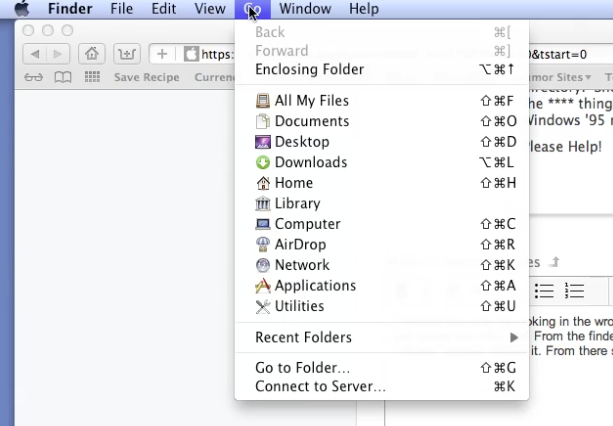Click the numbered list editor icon
This screenshot has height=426, width=613.
coord(574,291)
